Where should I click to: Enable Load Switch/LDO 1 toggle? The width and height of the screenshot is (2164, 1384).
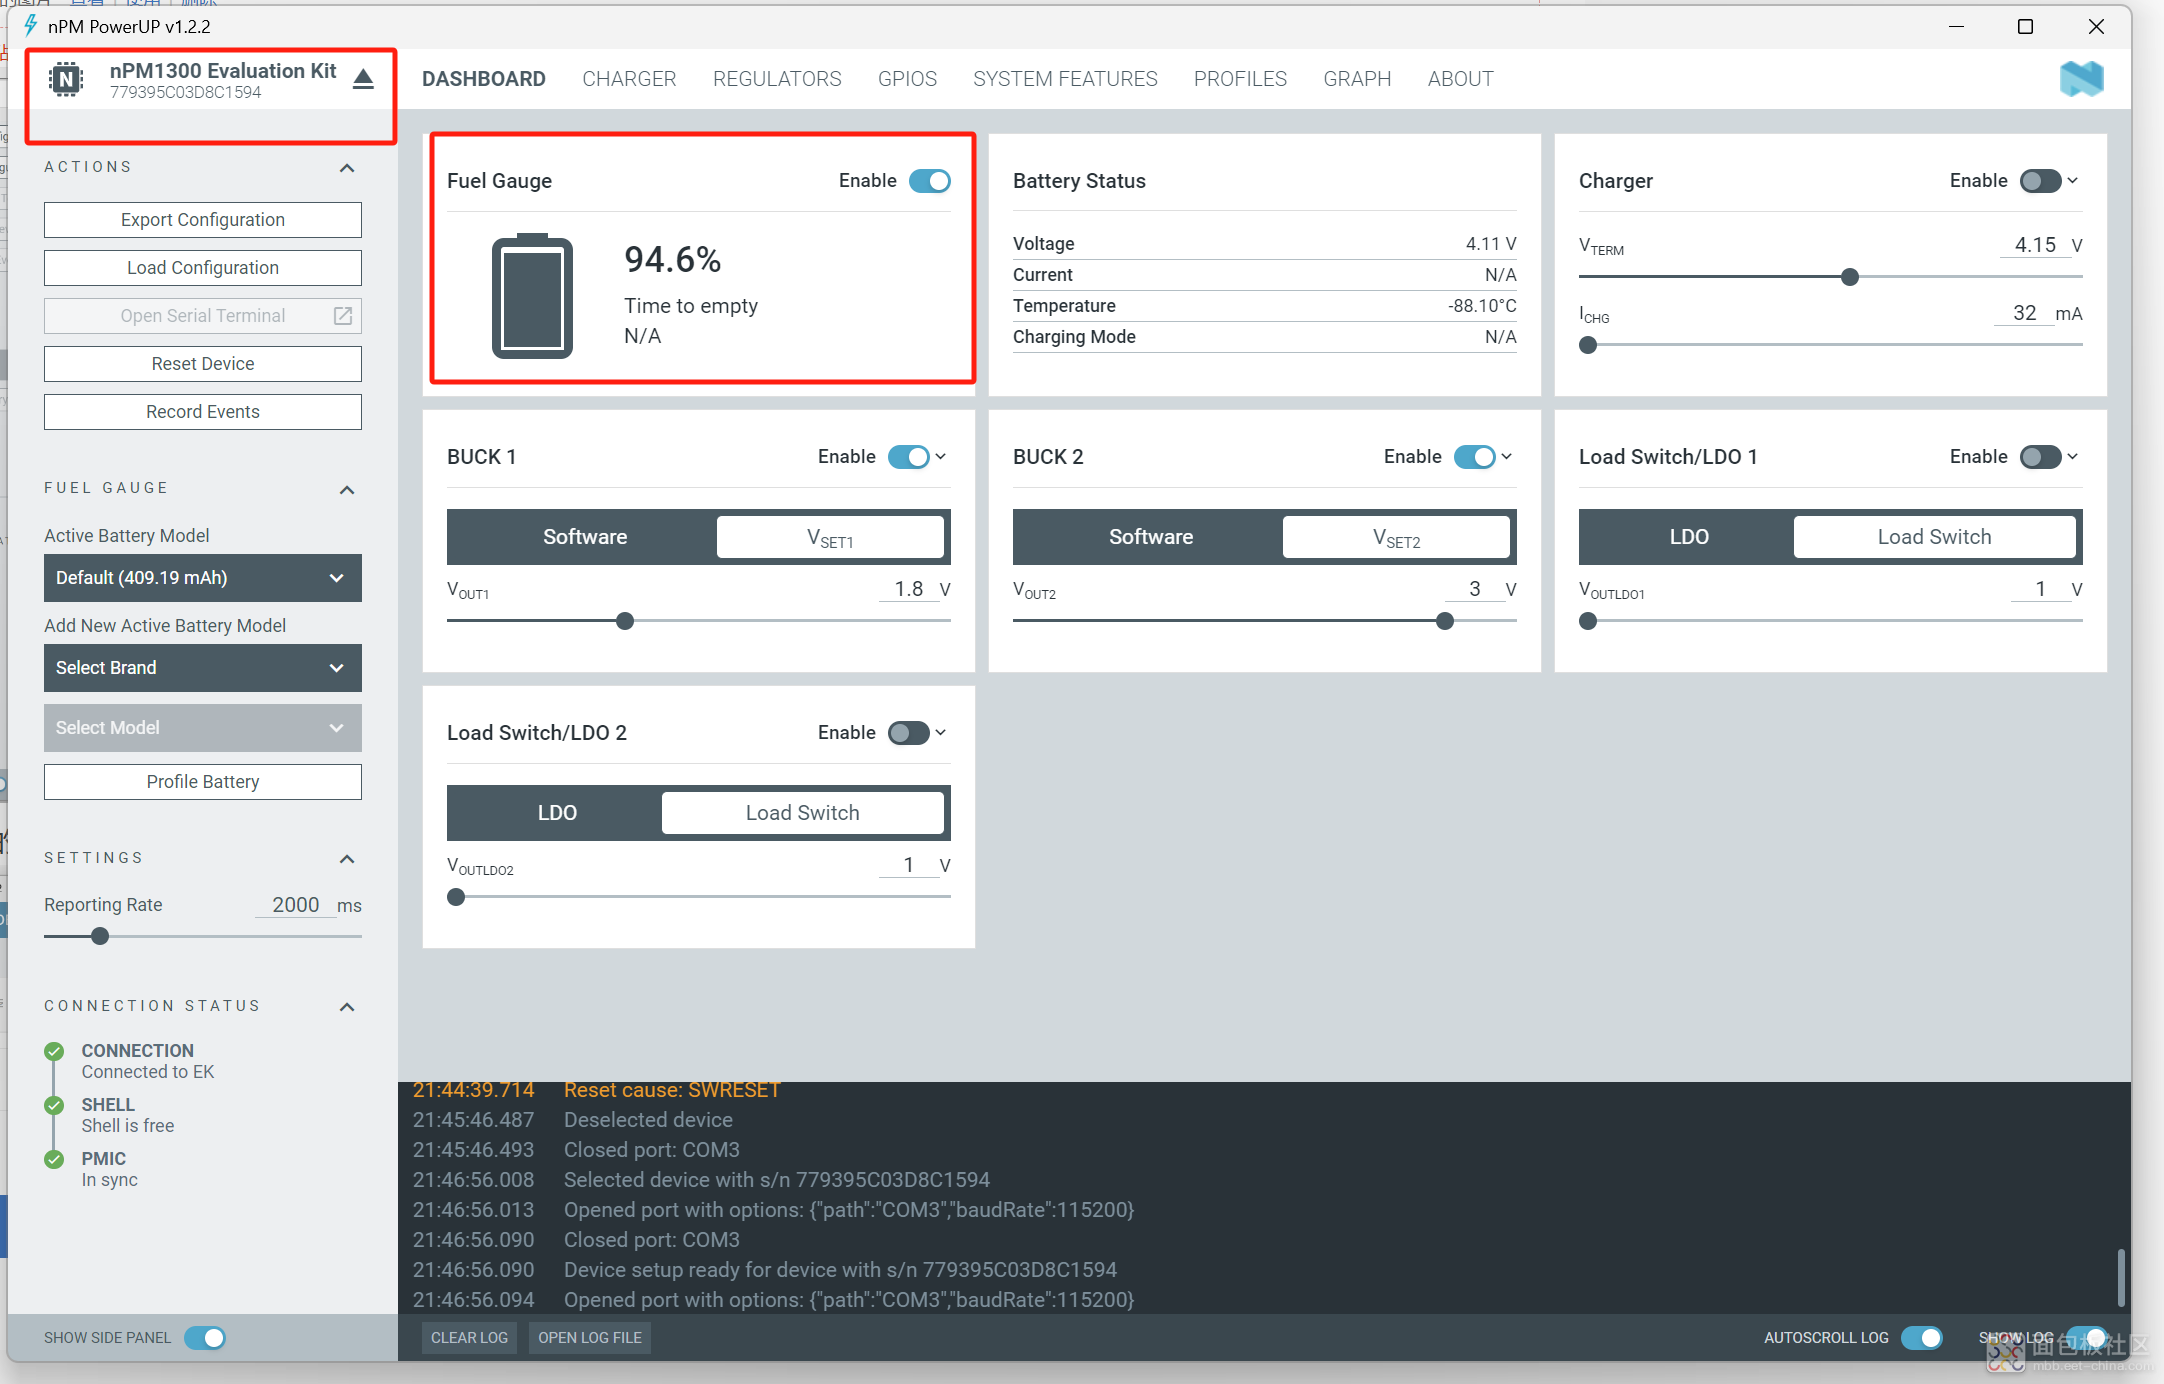point(2040,457)
